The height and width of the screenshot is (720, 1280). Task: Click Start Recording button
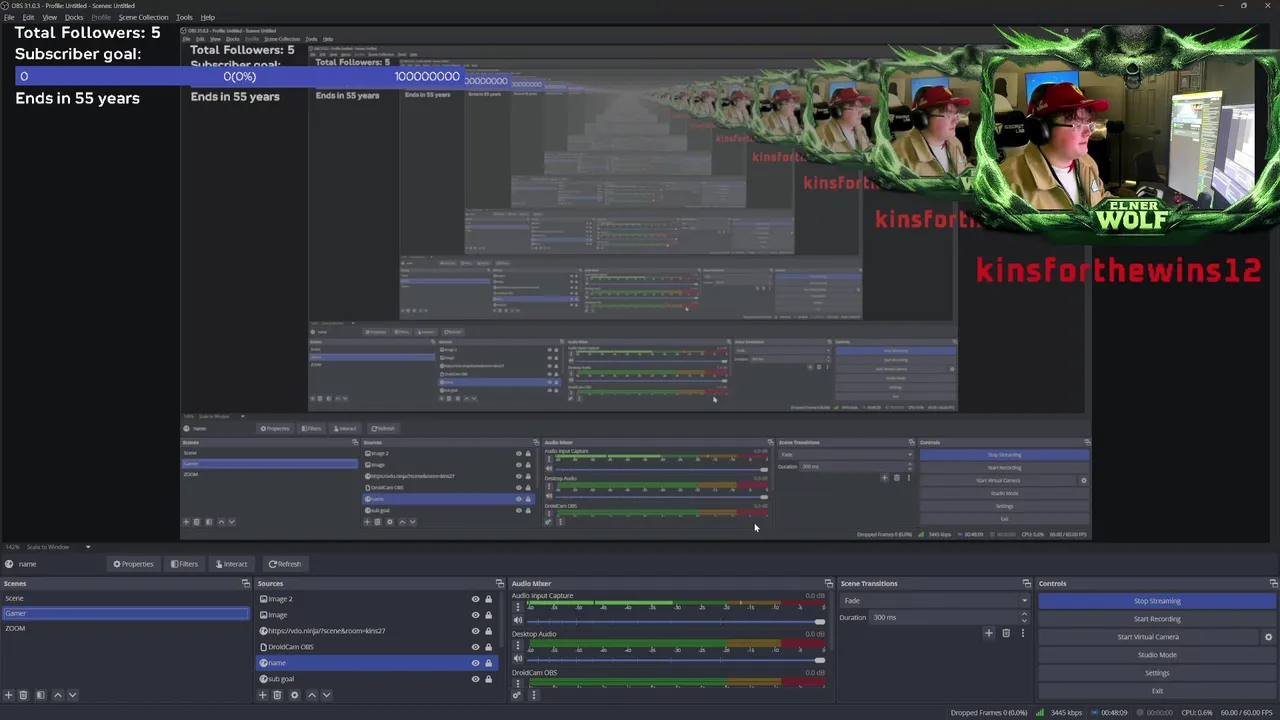(1157, 619)
